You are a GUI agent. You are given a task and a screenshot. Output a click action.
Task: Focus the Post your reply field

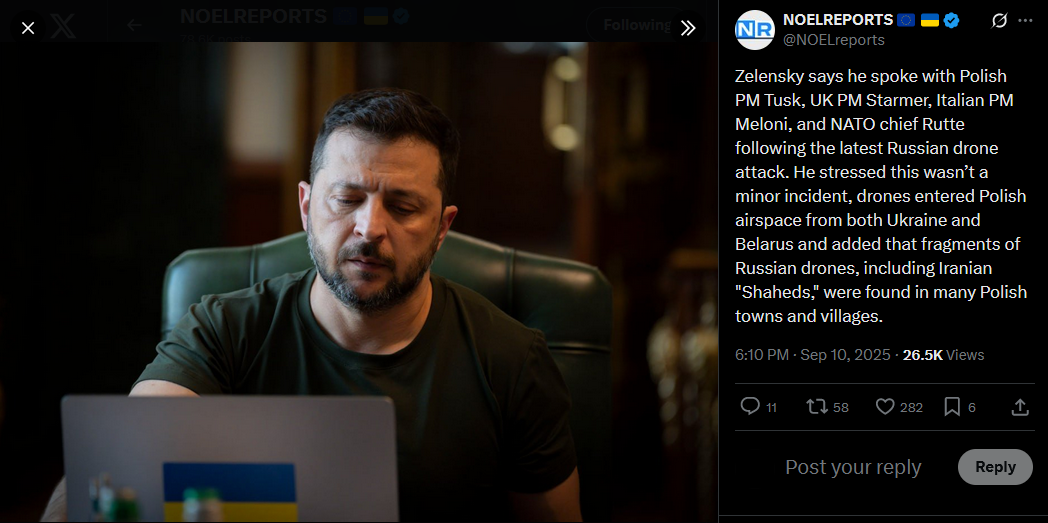[853, 467]
